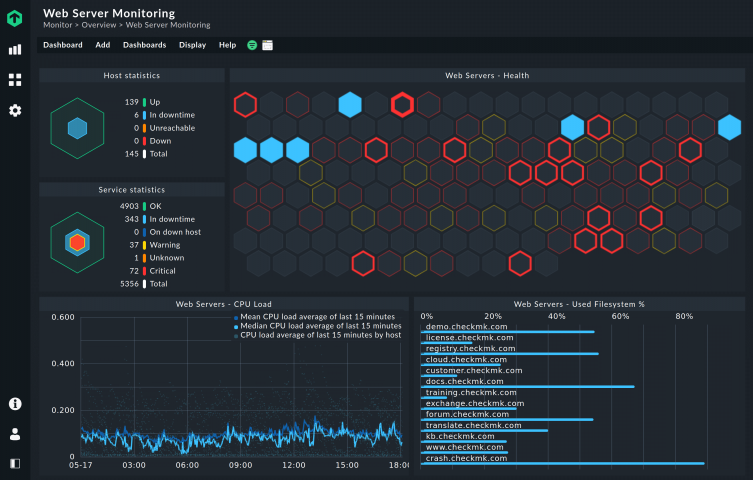Click the Web Servers - CPU Load title
Viewport: 753px width, 480px height.
[223, 304]
